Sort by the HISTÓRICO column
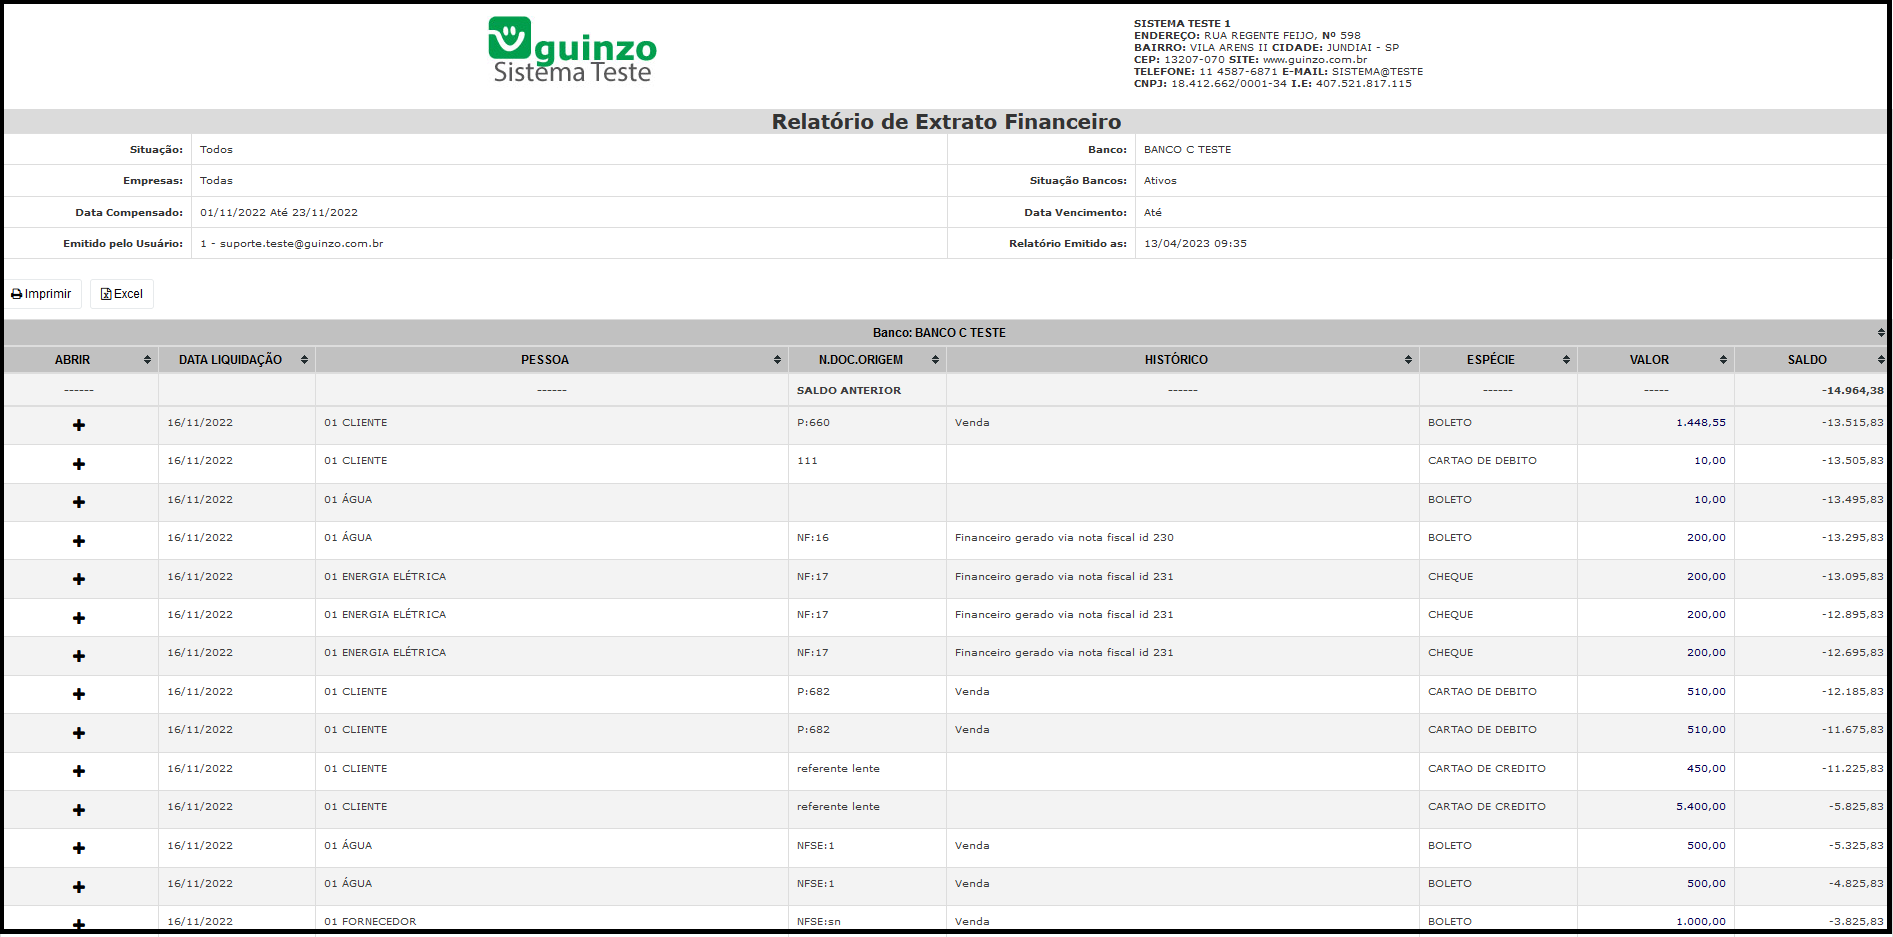 1183,360
